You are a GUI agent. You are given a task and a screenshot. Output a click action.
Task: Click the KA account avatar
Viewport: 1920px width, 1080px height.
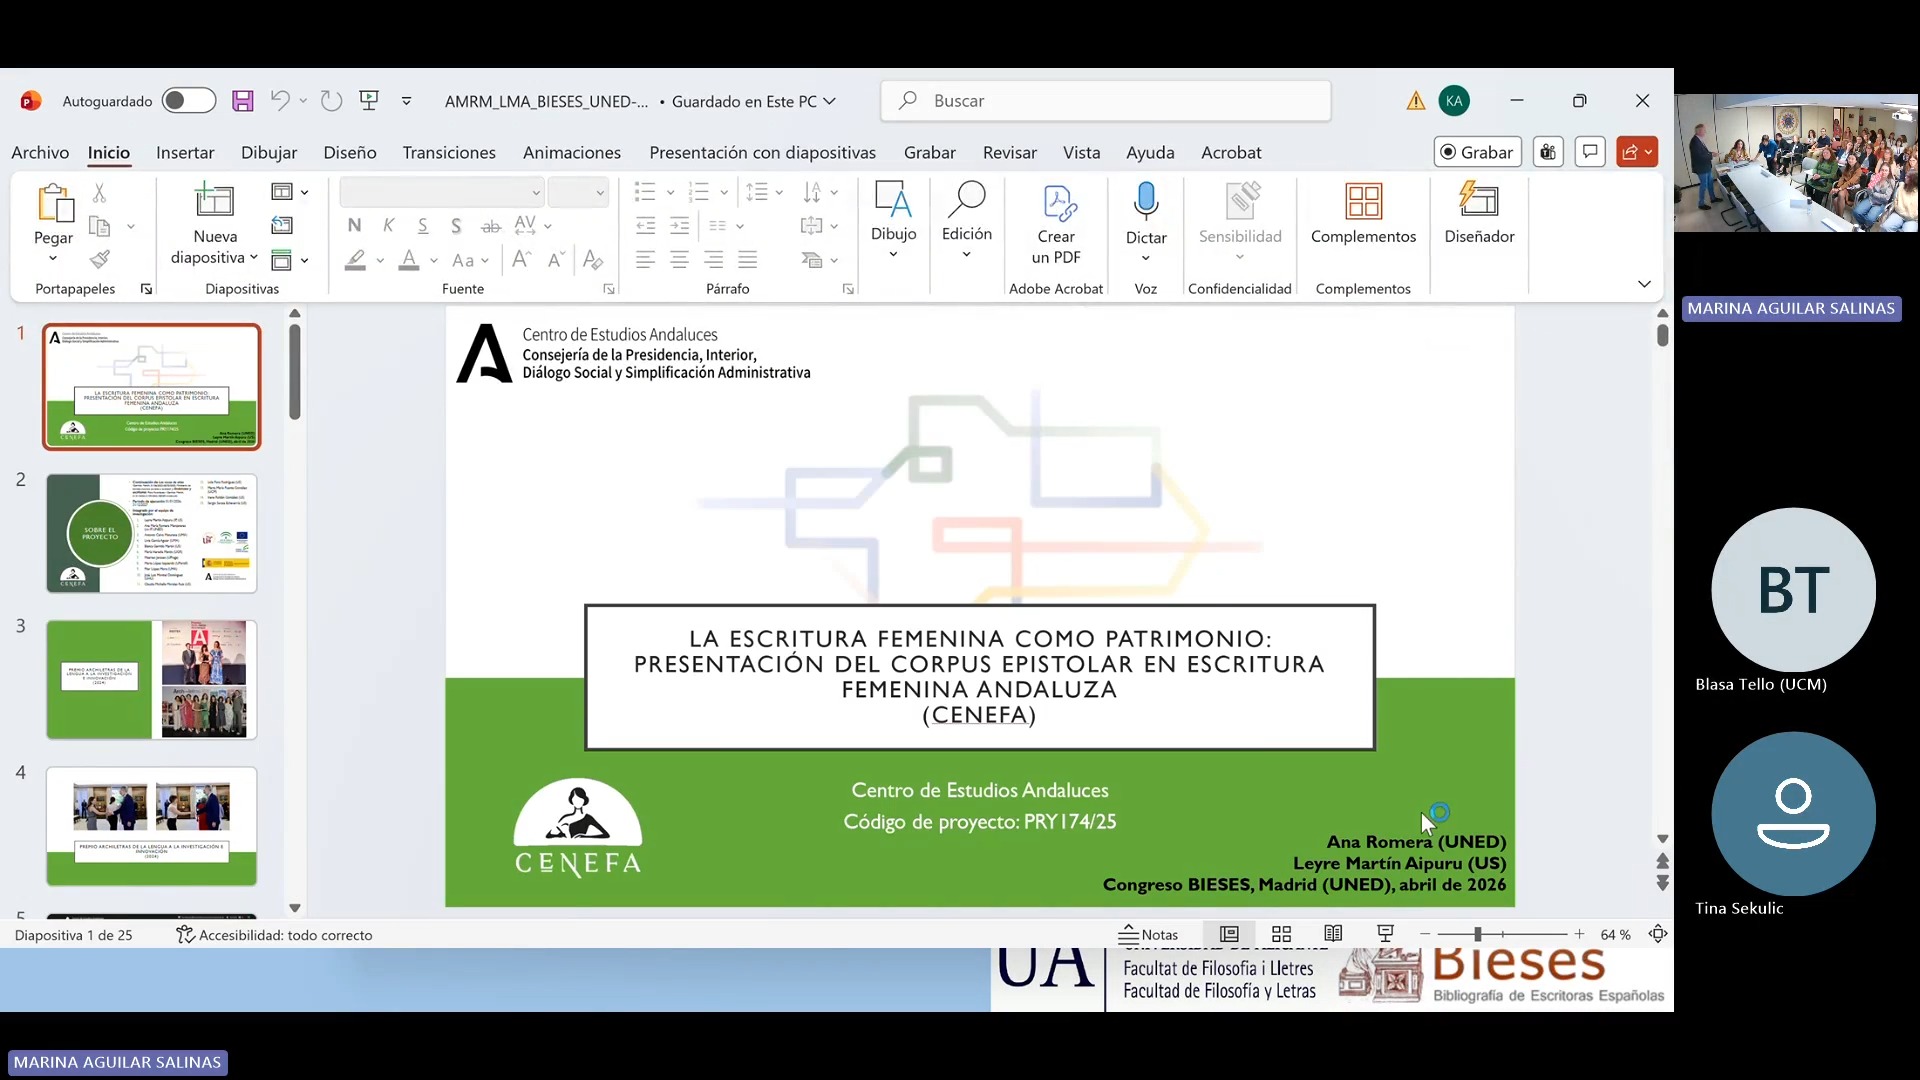(1454, 101)
